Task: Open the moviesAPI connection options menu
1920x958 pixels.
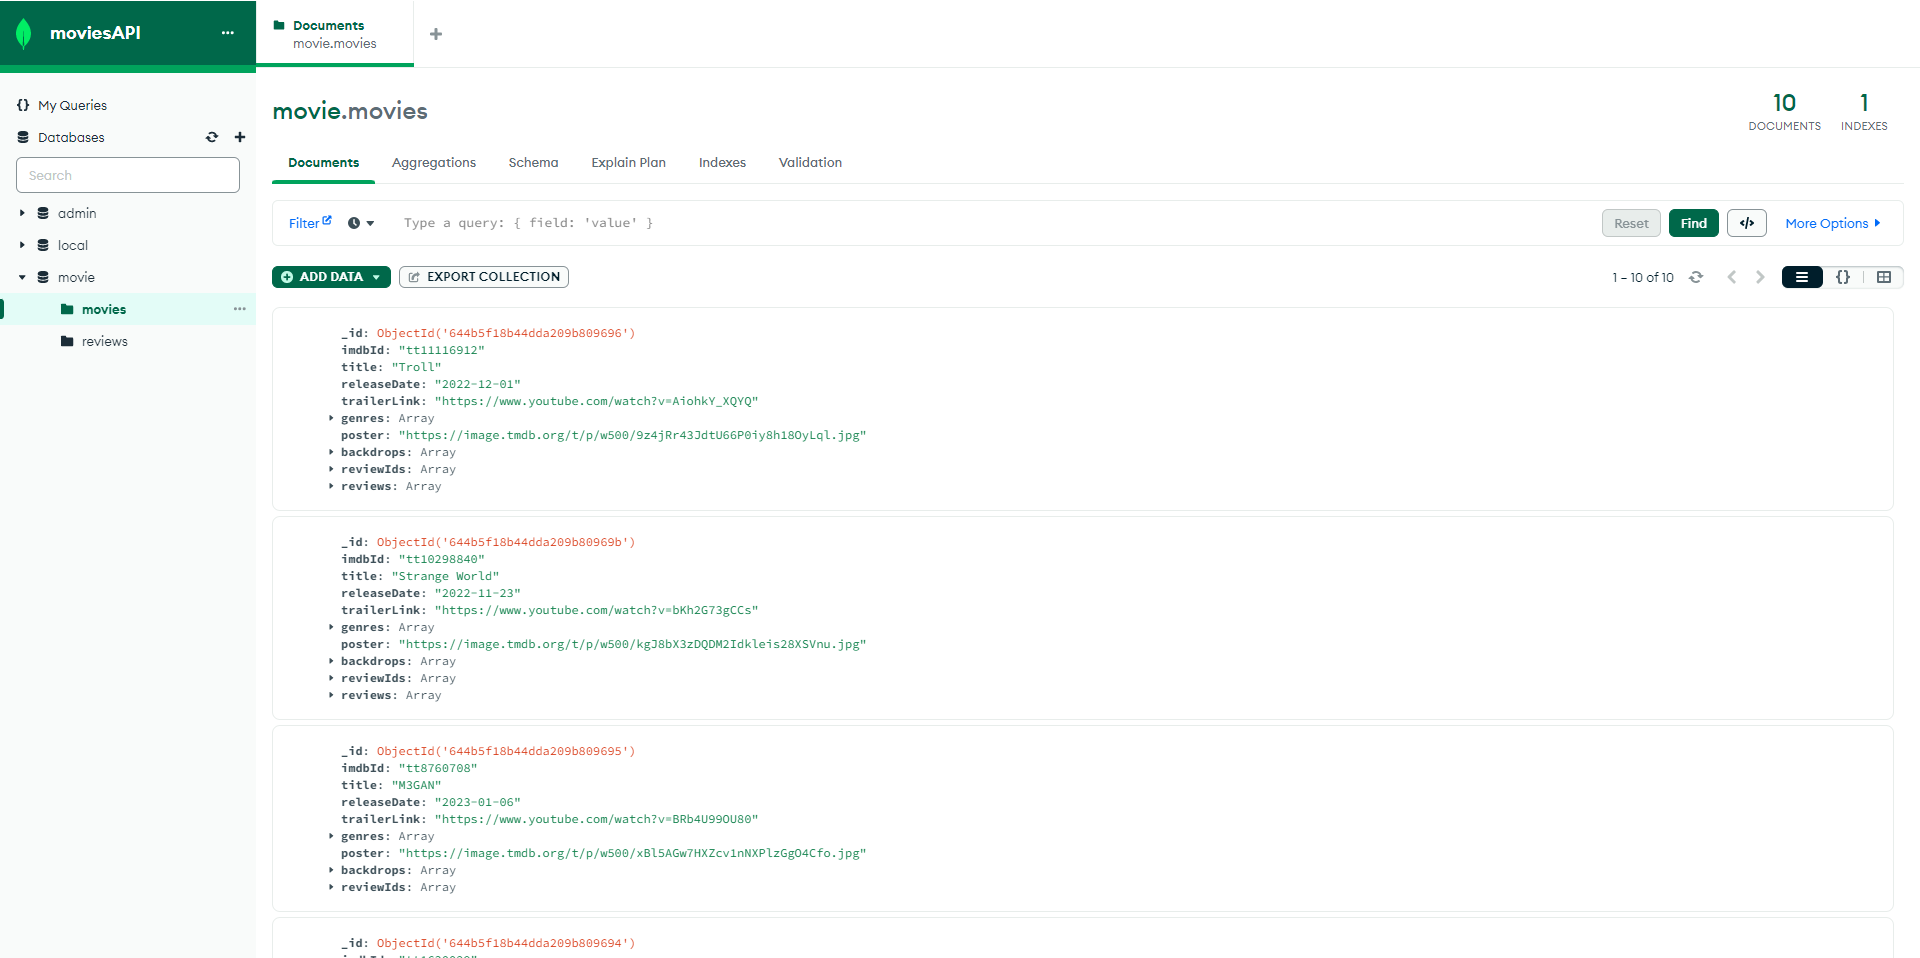Action: (x=228, y=32)
